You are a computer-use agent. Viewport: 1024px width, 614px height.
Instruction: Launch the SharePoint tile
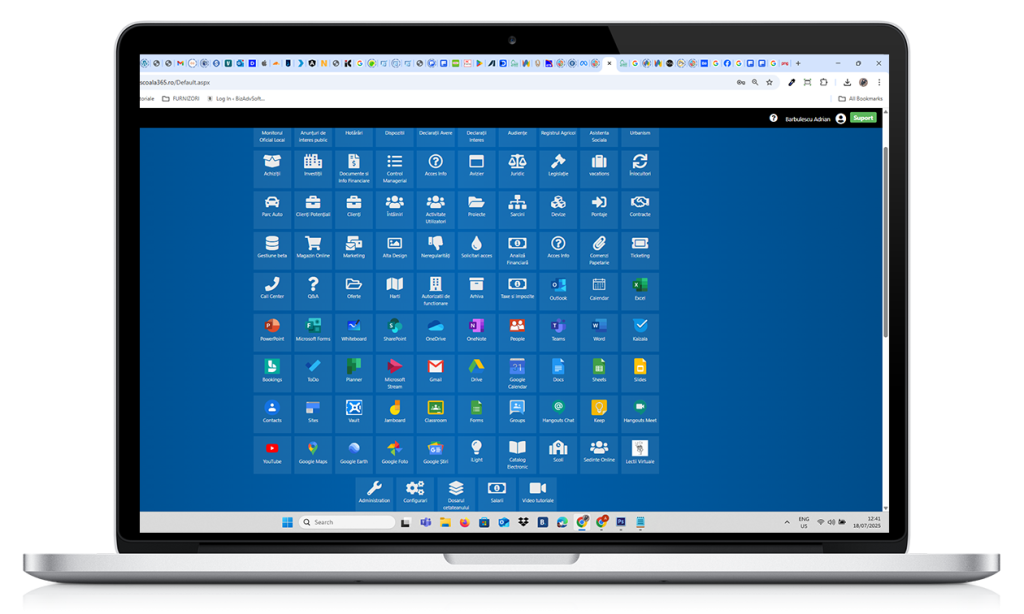pos(394,332)
